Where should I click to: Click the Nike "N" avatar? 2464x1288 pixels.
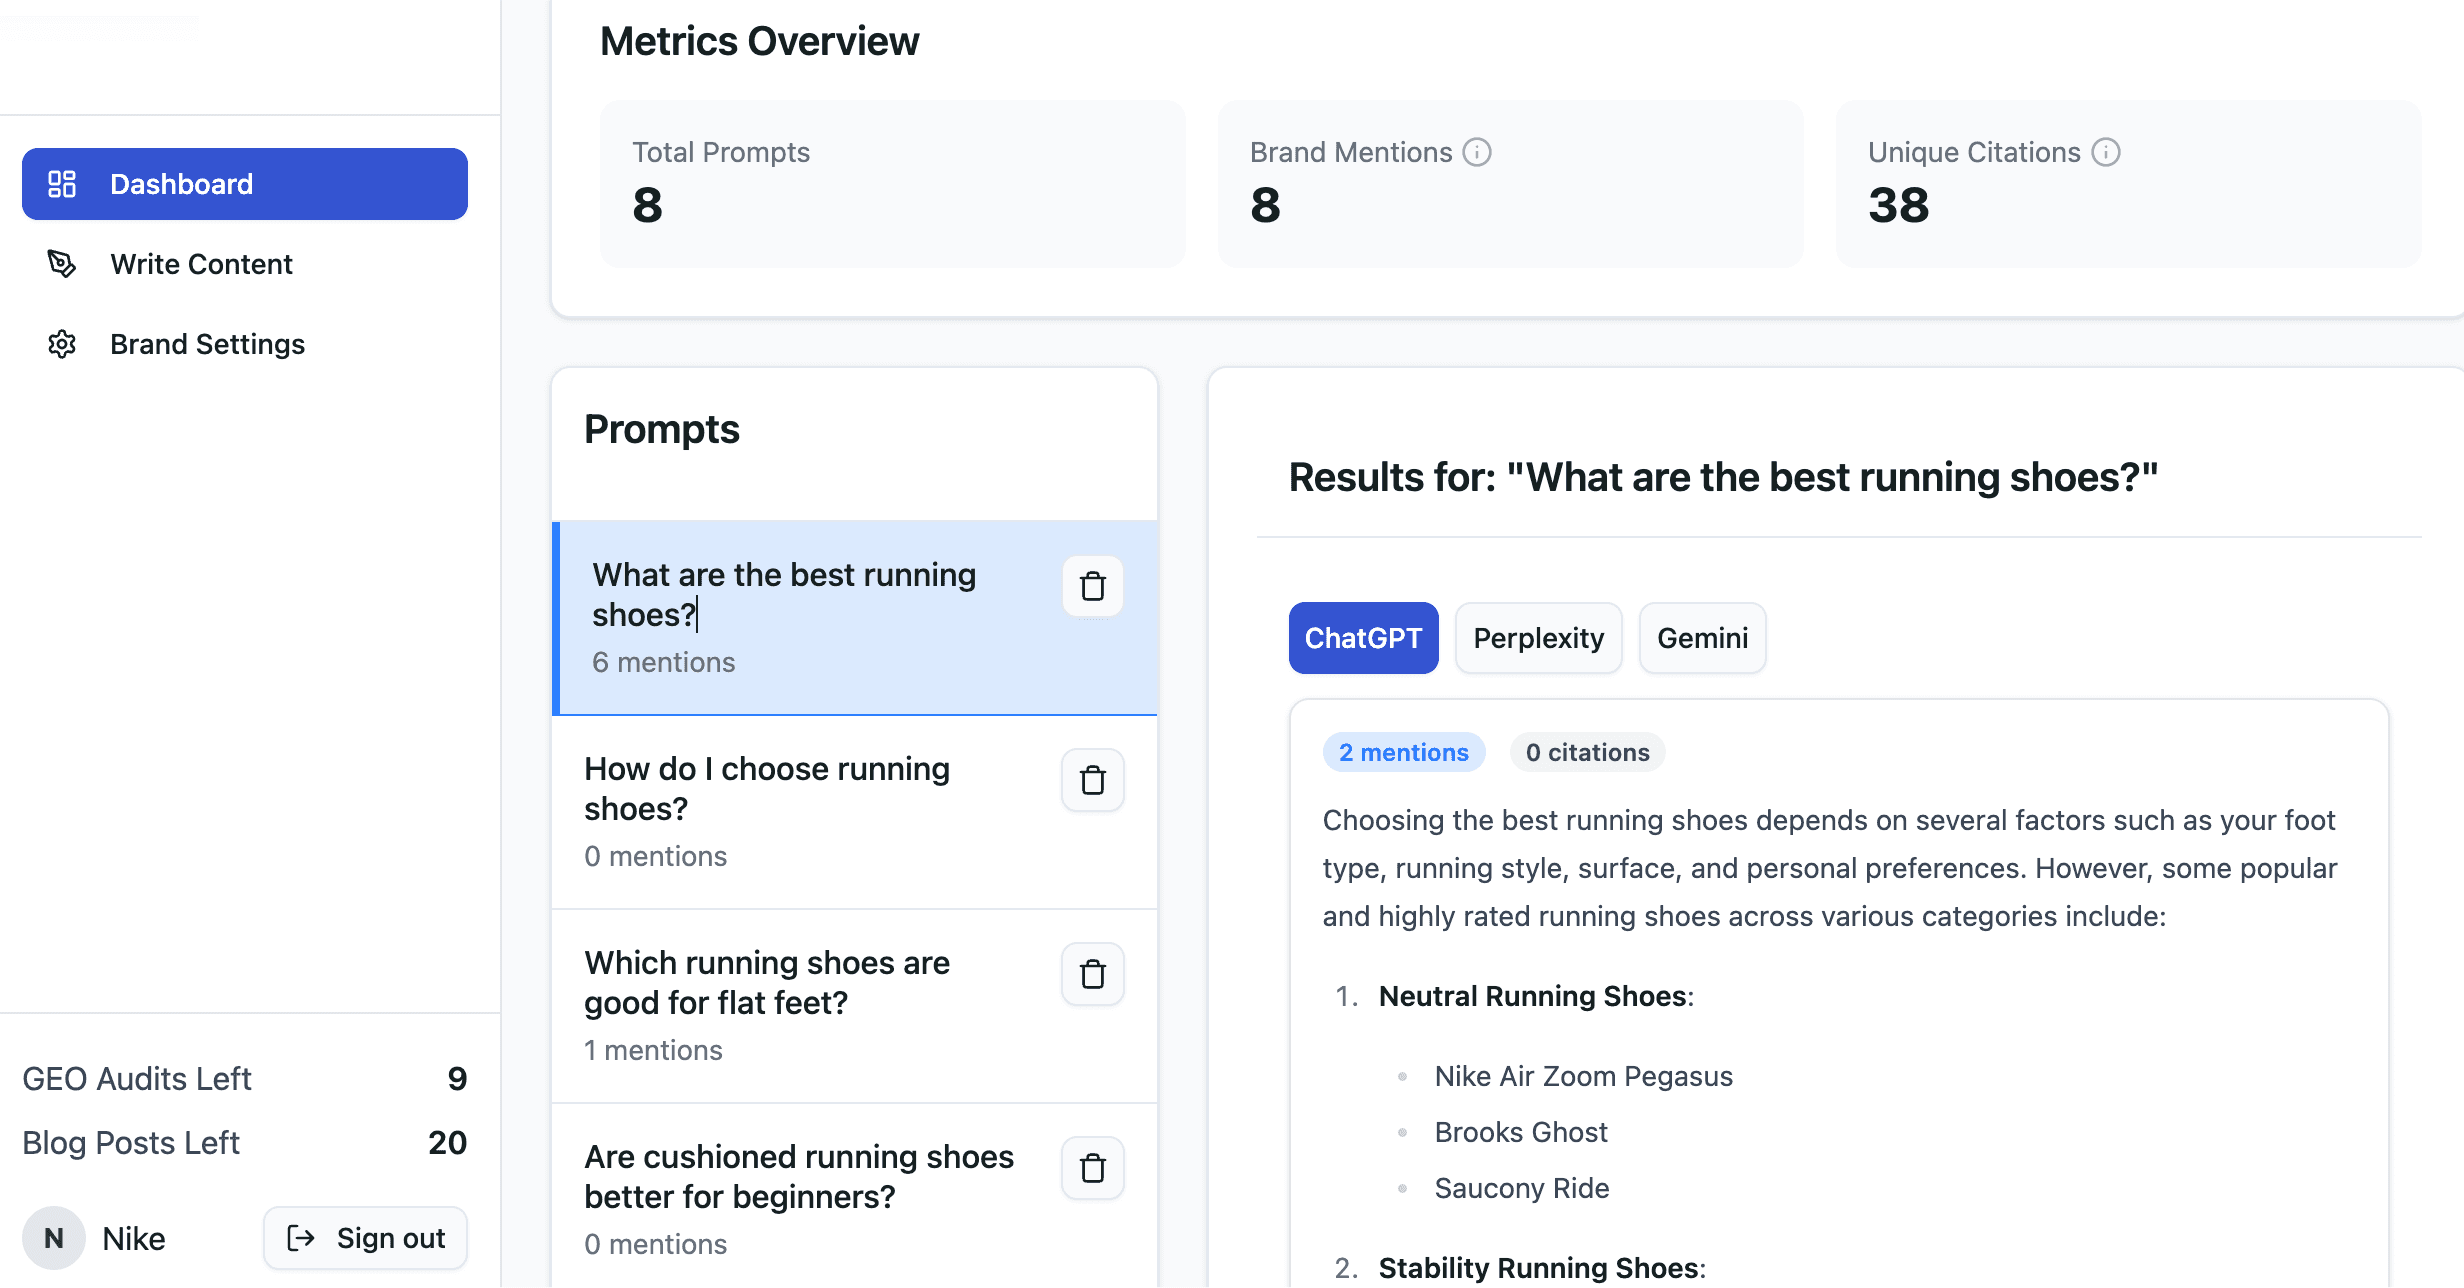[x=54, y=1238]
